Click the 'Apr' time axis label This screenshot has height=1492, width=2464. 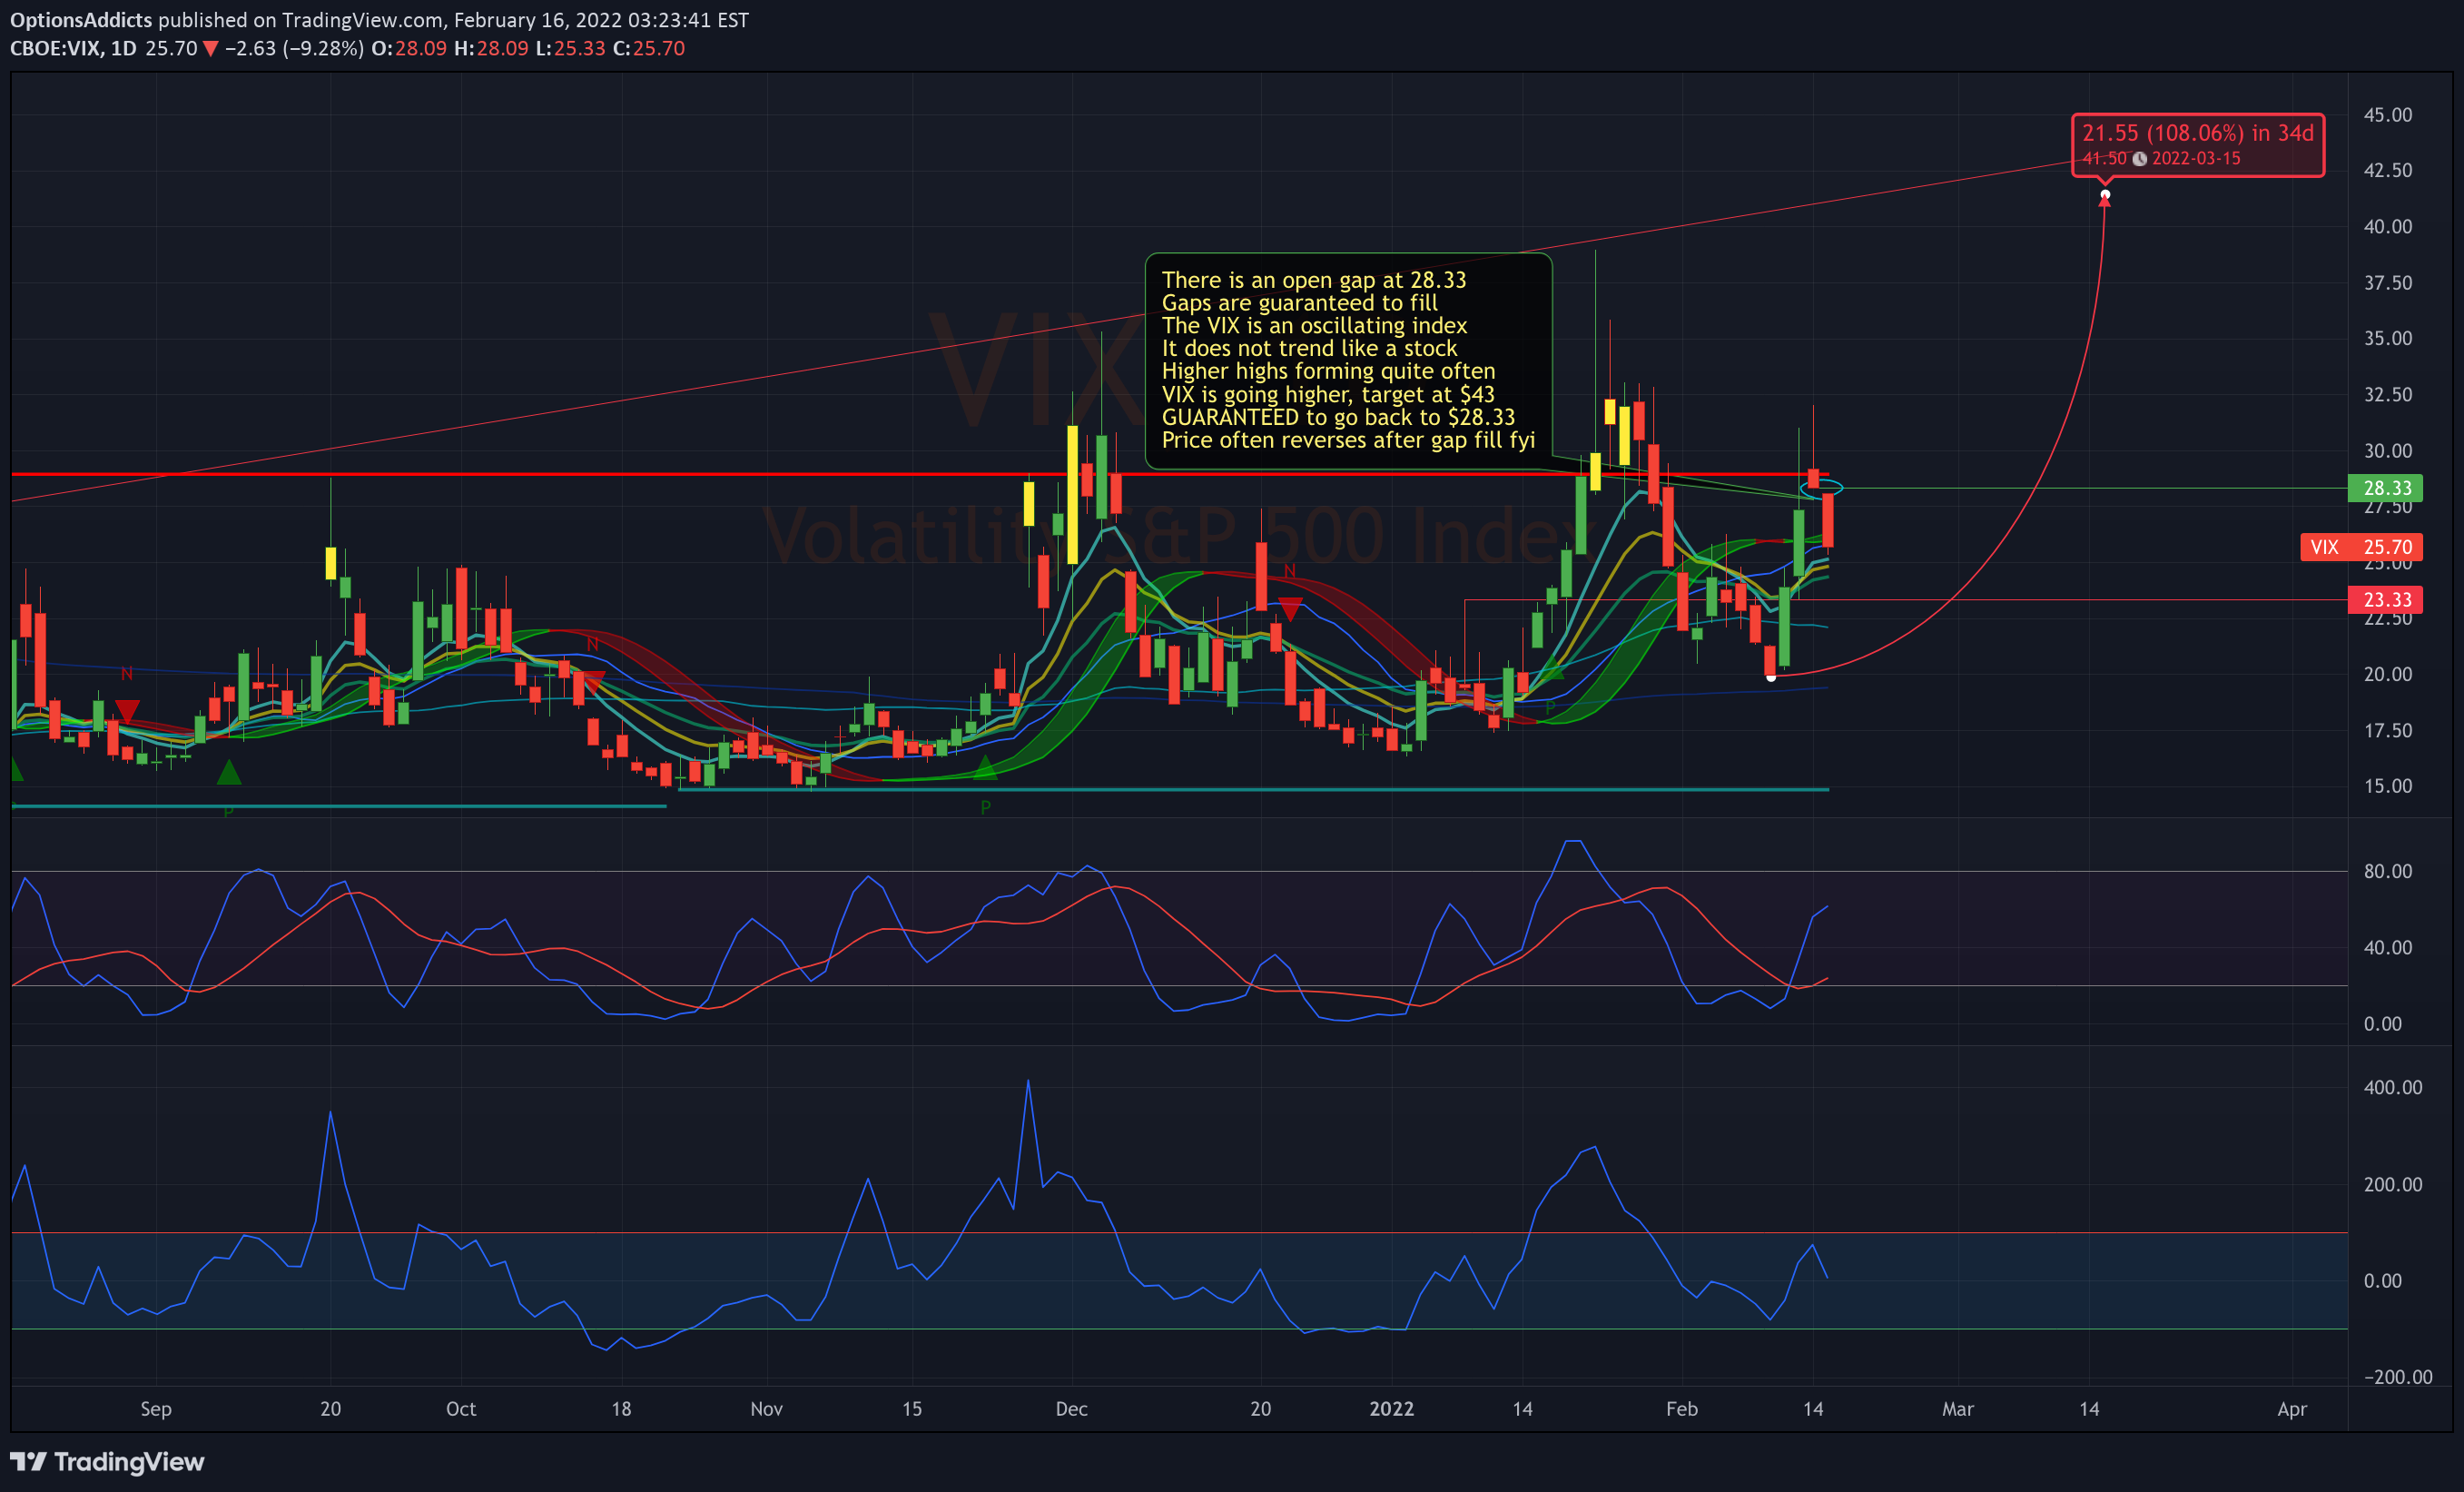pos(2292,1408)
